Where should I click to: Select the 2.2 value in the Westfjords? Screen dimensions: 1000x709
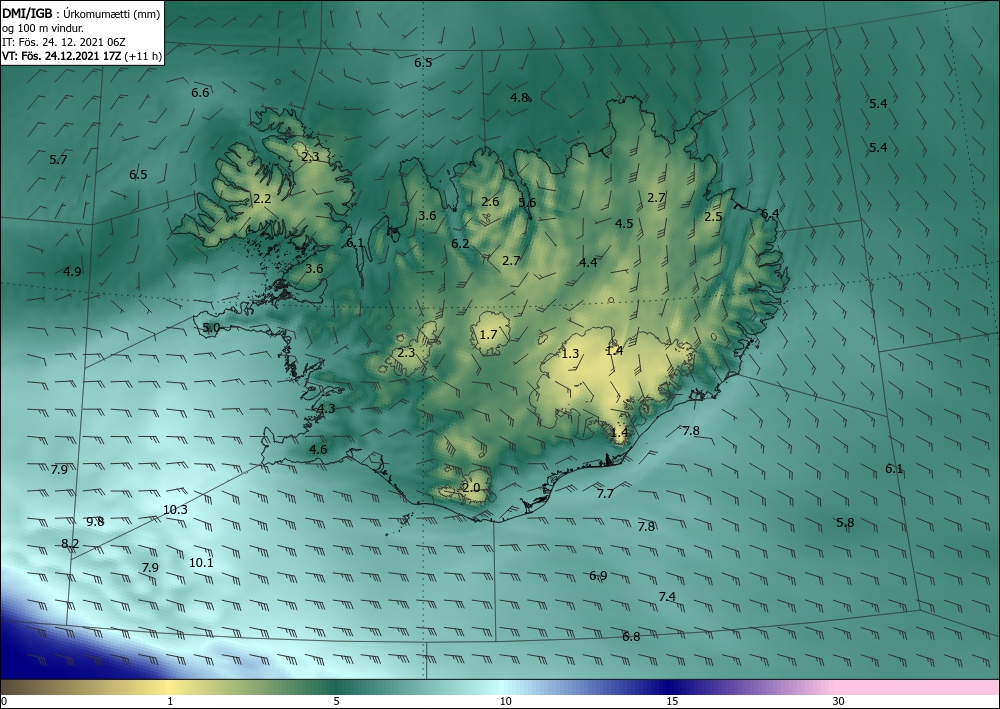coord(262,199)
